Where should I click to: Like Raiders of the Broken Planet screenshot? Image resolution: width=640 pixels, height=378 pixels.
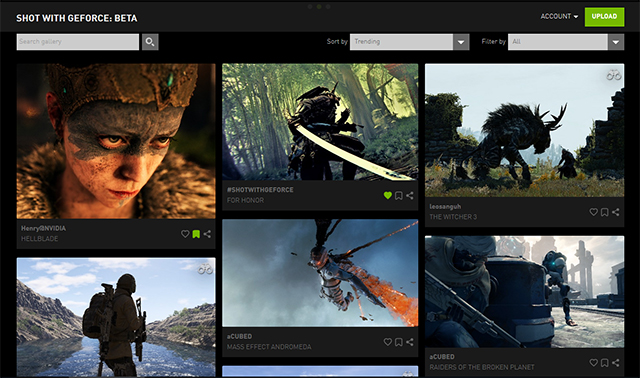pyautogui.click(x=593, y=362)
